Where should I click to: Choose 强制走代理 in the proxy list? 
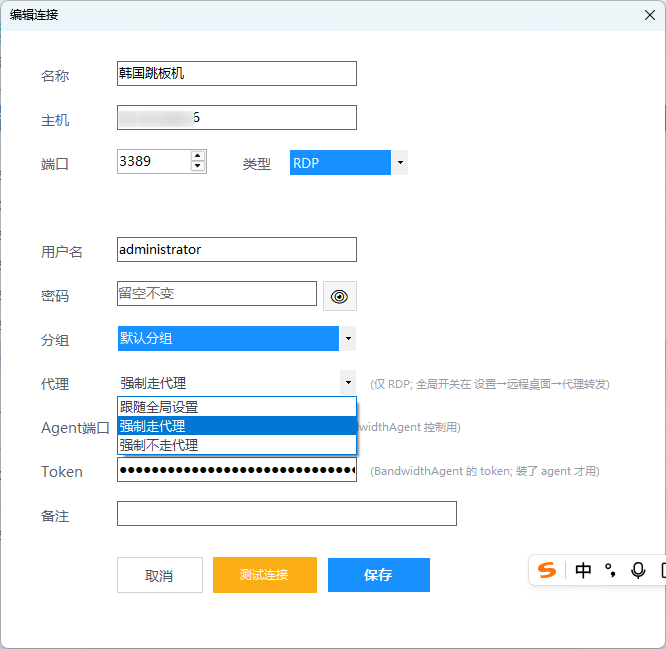237,426
